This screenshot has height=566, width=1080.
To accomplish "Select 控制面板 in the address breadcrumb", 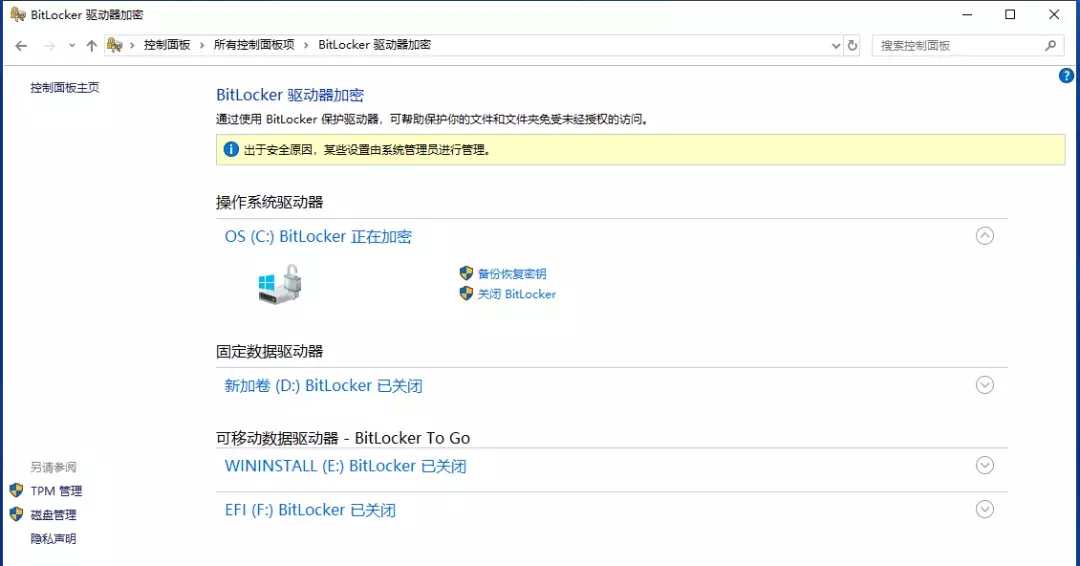I will [x=167, y=45].
